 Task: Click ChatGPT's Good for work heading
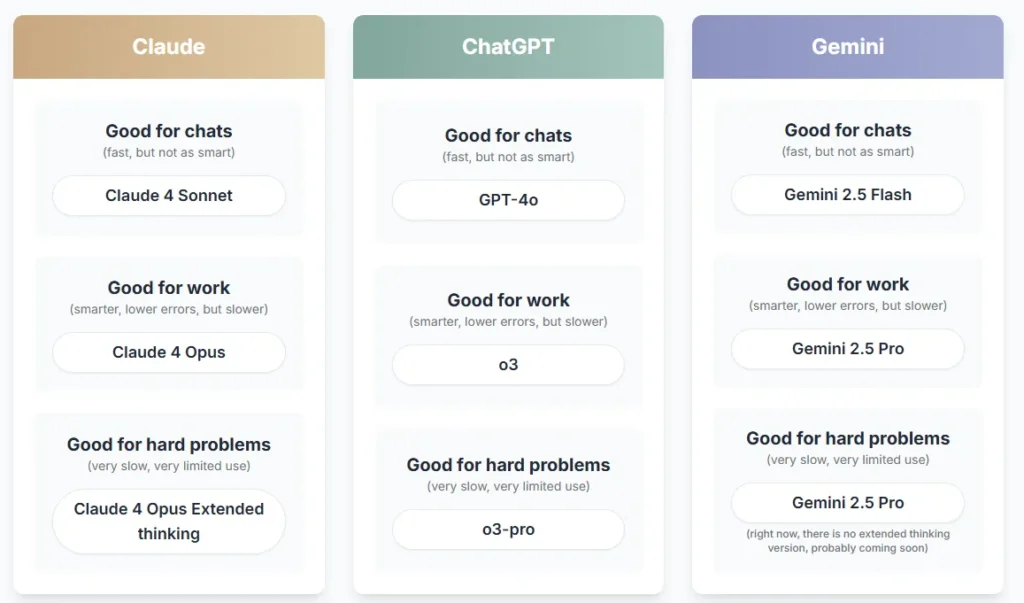(x=508, y=300)
